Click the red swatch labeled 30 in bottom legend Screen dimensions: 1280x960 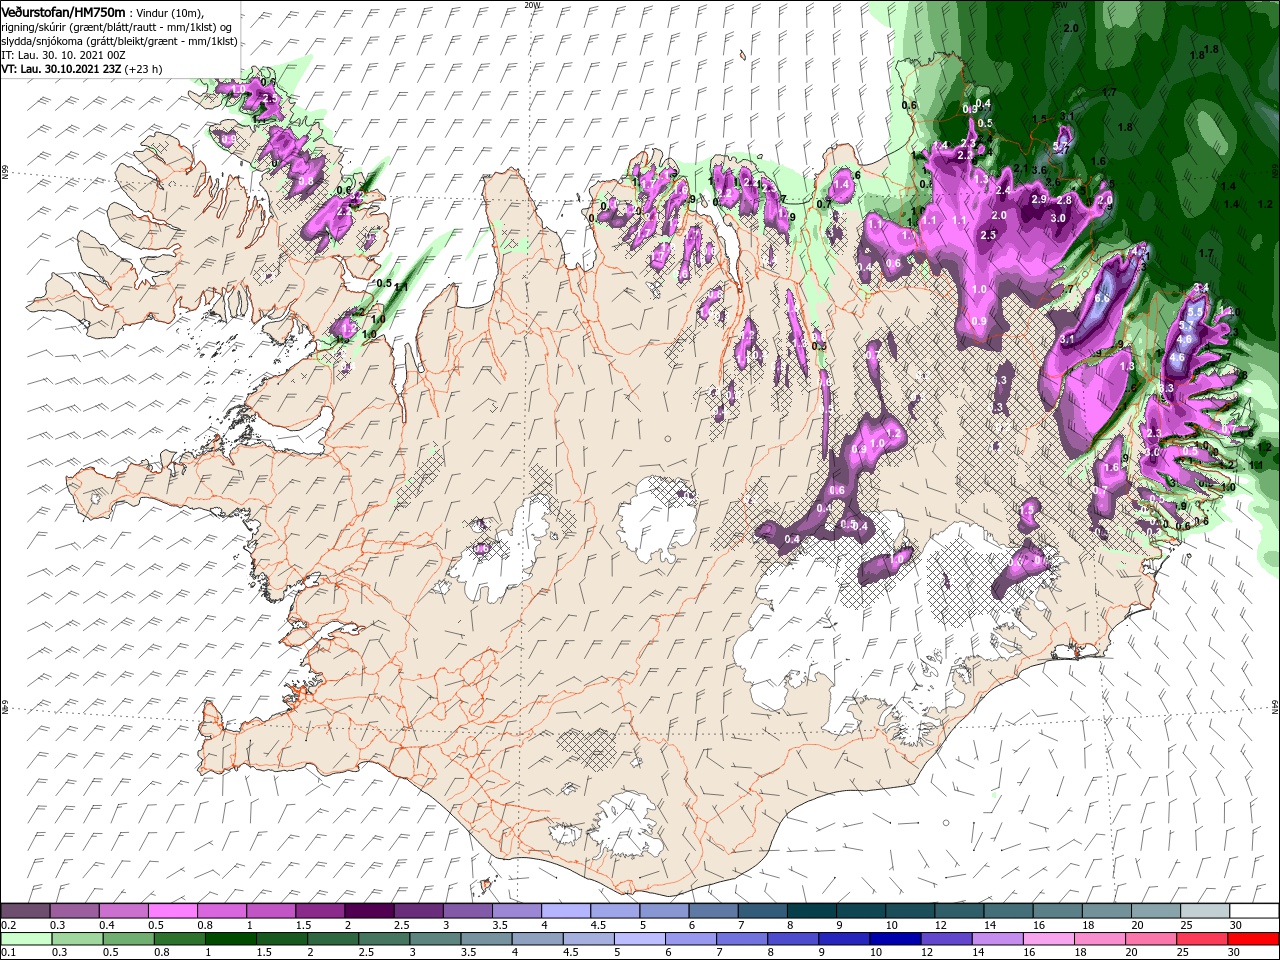click(x=1255, y=939)
